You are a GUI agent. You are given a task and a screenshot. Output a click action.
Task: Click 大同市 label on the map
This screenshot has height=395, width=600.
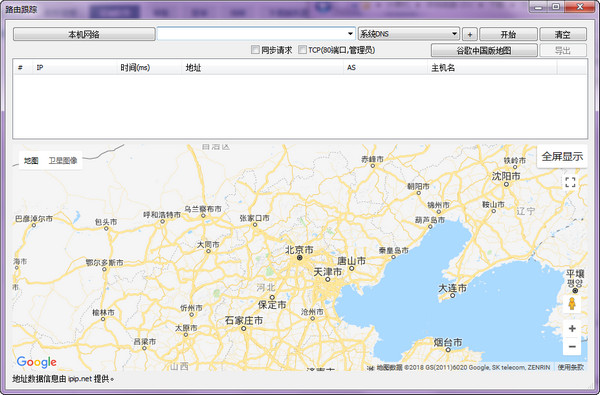(208, 244)
